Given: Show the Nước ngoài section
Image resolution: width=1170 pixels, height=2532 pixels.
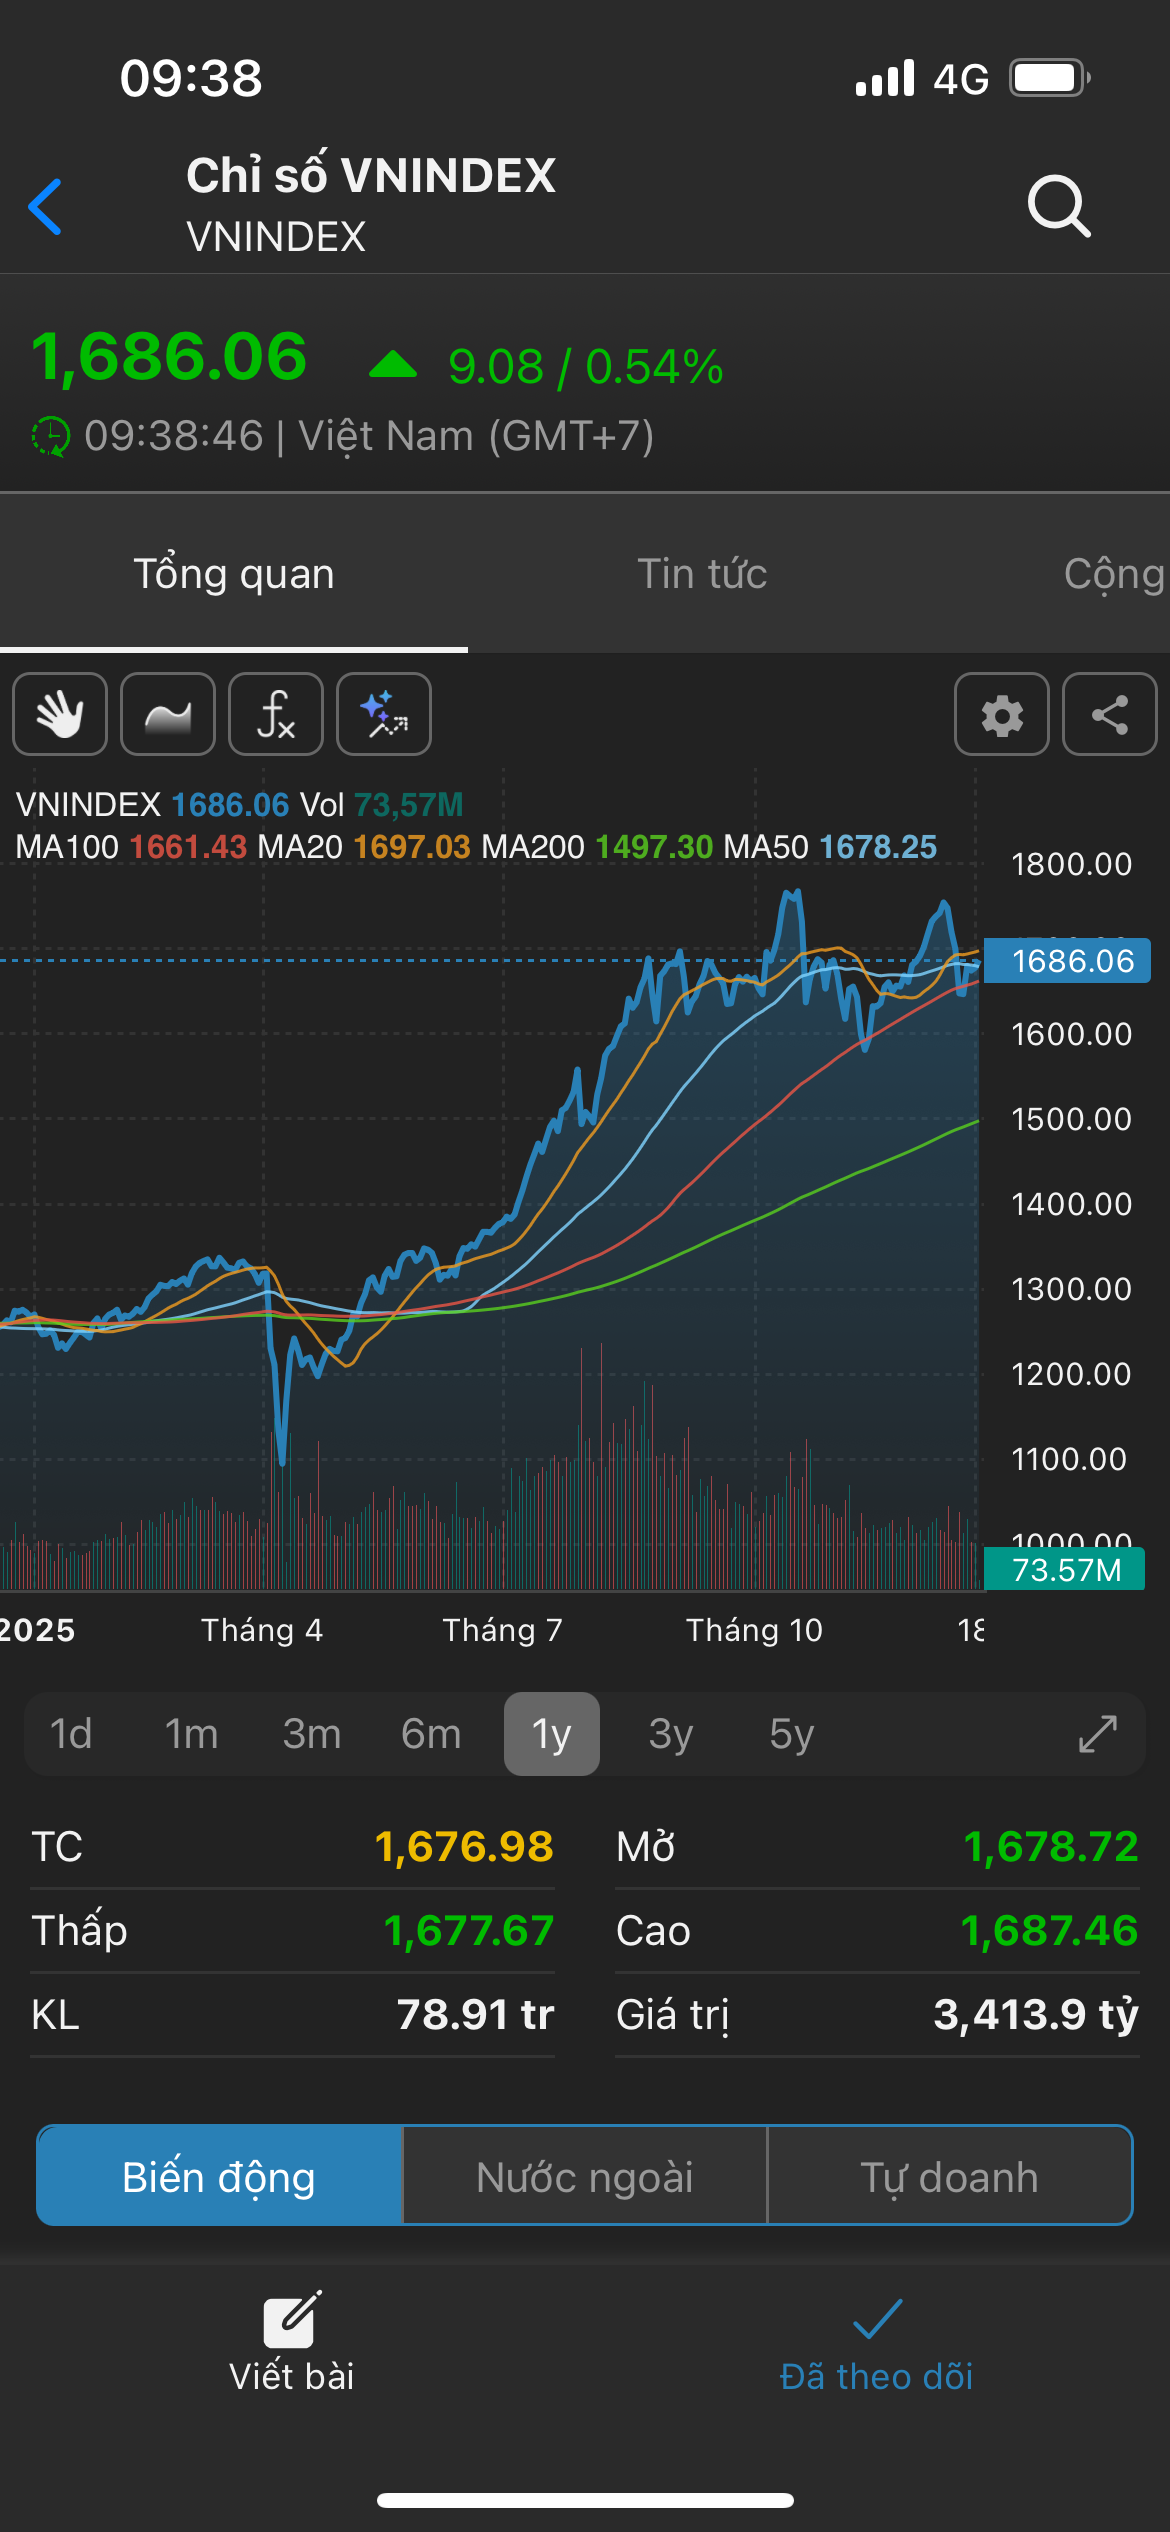Looking at the screenshot, I should (x=585, y=2176).
